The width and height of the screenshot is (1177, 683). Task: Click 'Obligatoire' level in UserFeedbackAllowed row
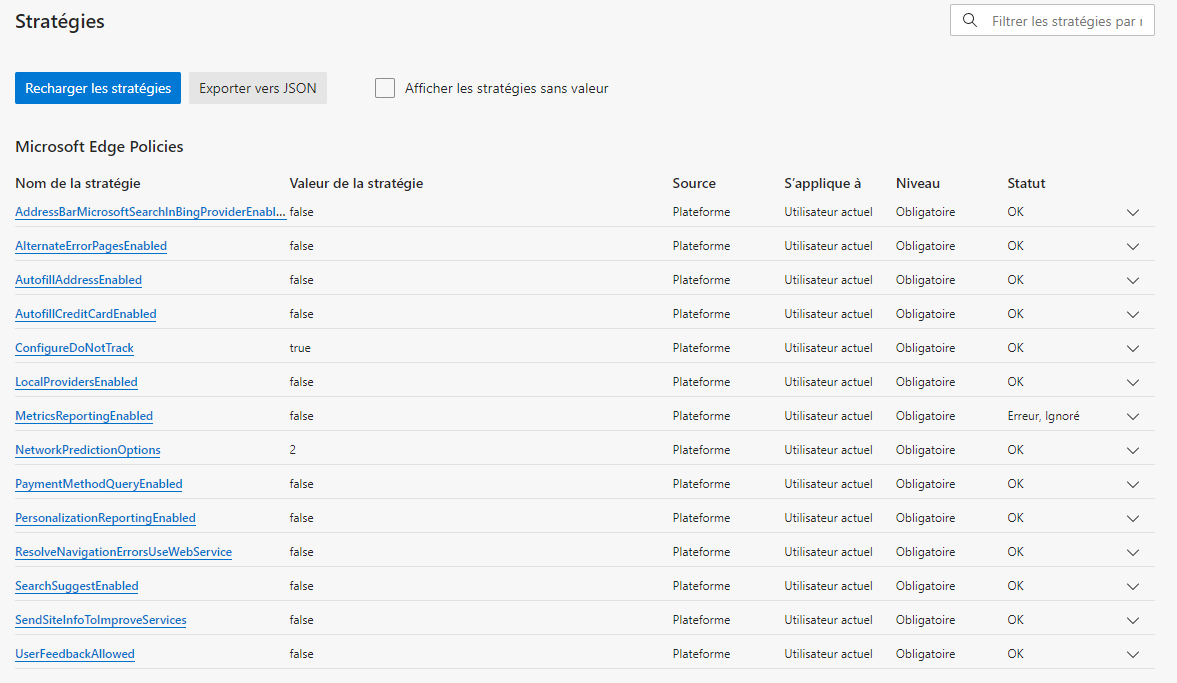[926, 654]
